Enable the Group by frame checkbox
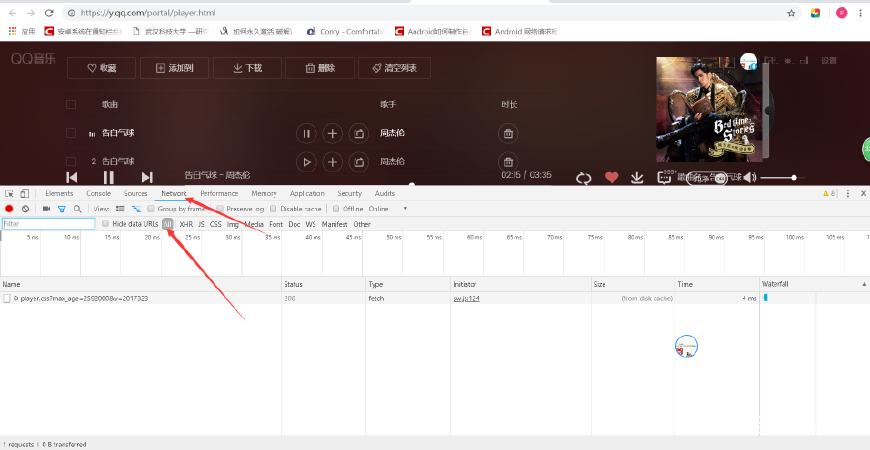Image resolution: width=870 pixels, height=450 pixels. point(151,209)
